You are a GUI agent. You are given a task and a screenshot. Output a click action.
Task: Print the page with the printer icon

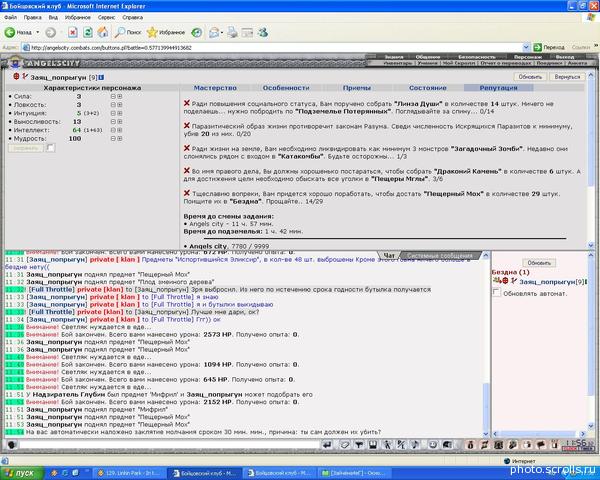(x=232, y=33)
